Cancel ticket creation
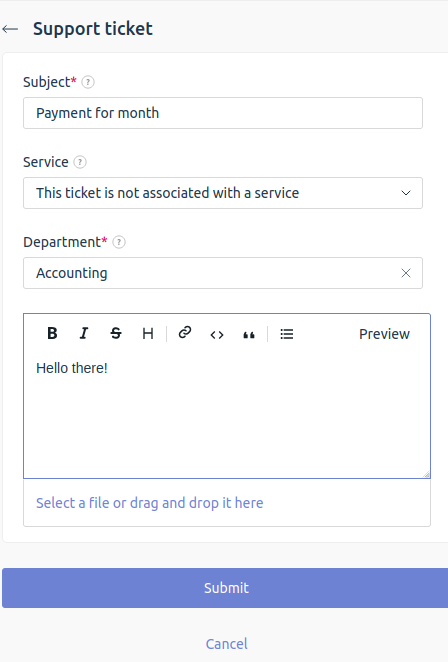 click(227, 644)
